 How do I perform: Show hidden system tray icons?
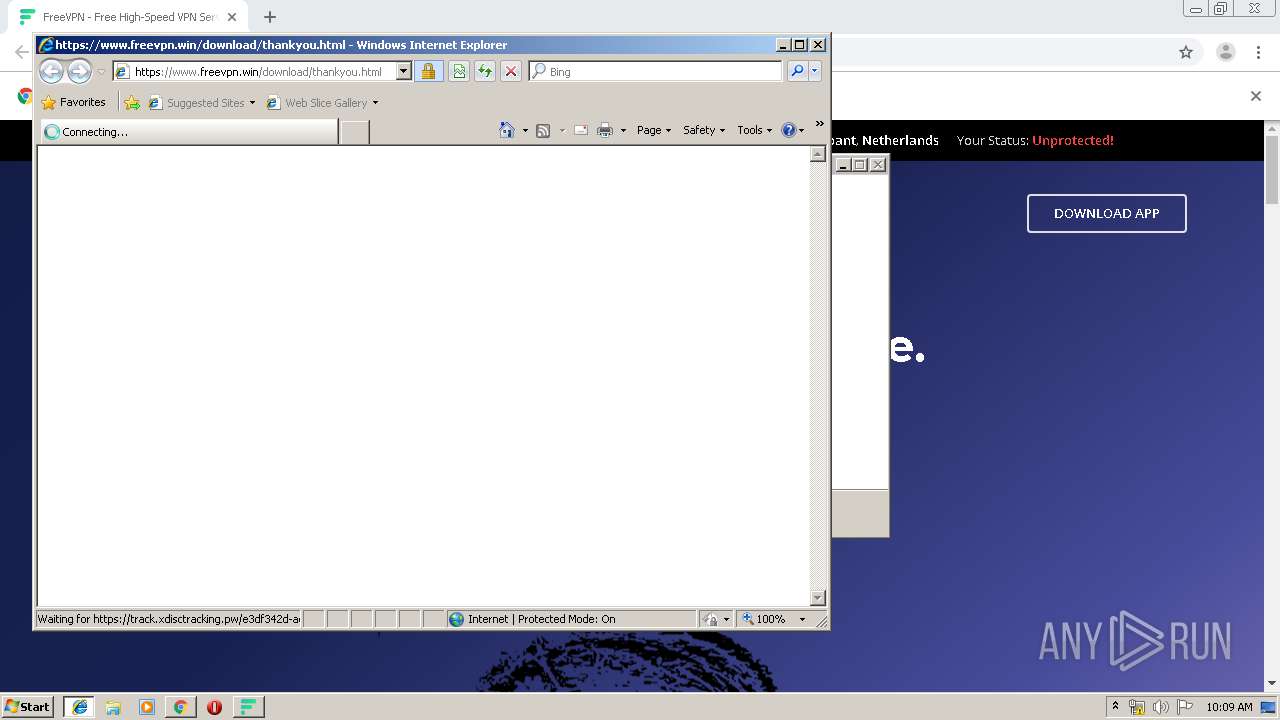pyautogui.click(x=1115, y=706)
